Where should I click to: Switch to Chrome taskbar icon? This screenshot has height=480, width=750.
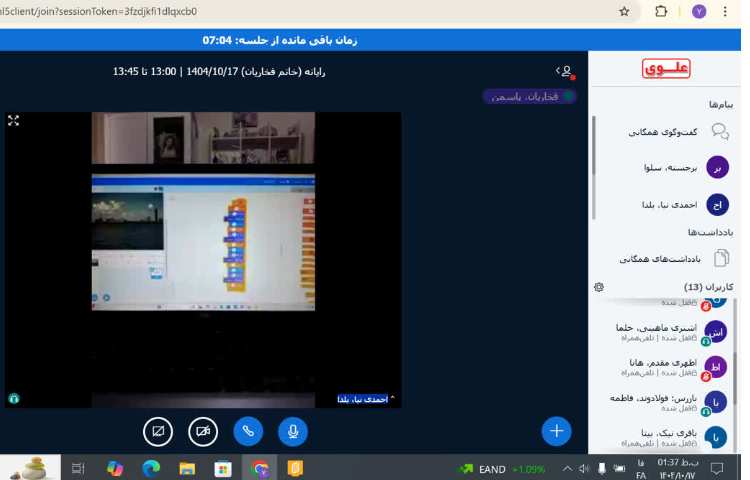[x=260, y=469]
